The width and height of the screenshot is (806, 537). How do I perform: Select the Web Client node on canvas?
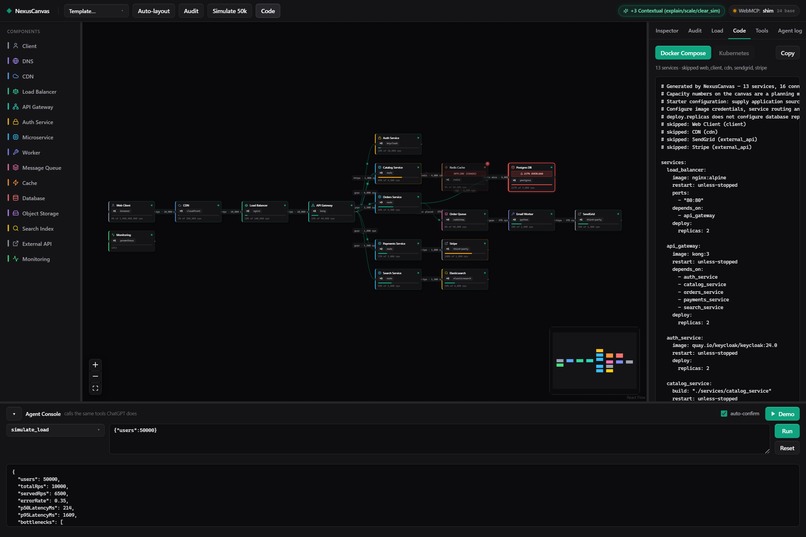click(x=132, y=211)
